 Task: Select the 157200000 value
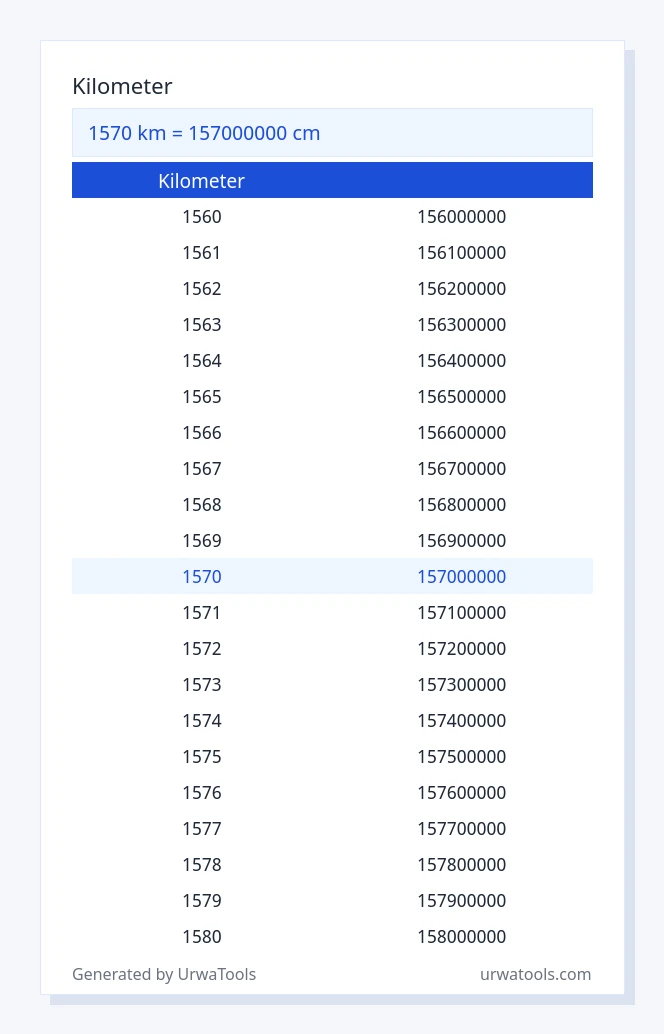pos(462,648)
